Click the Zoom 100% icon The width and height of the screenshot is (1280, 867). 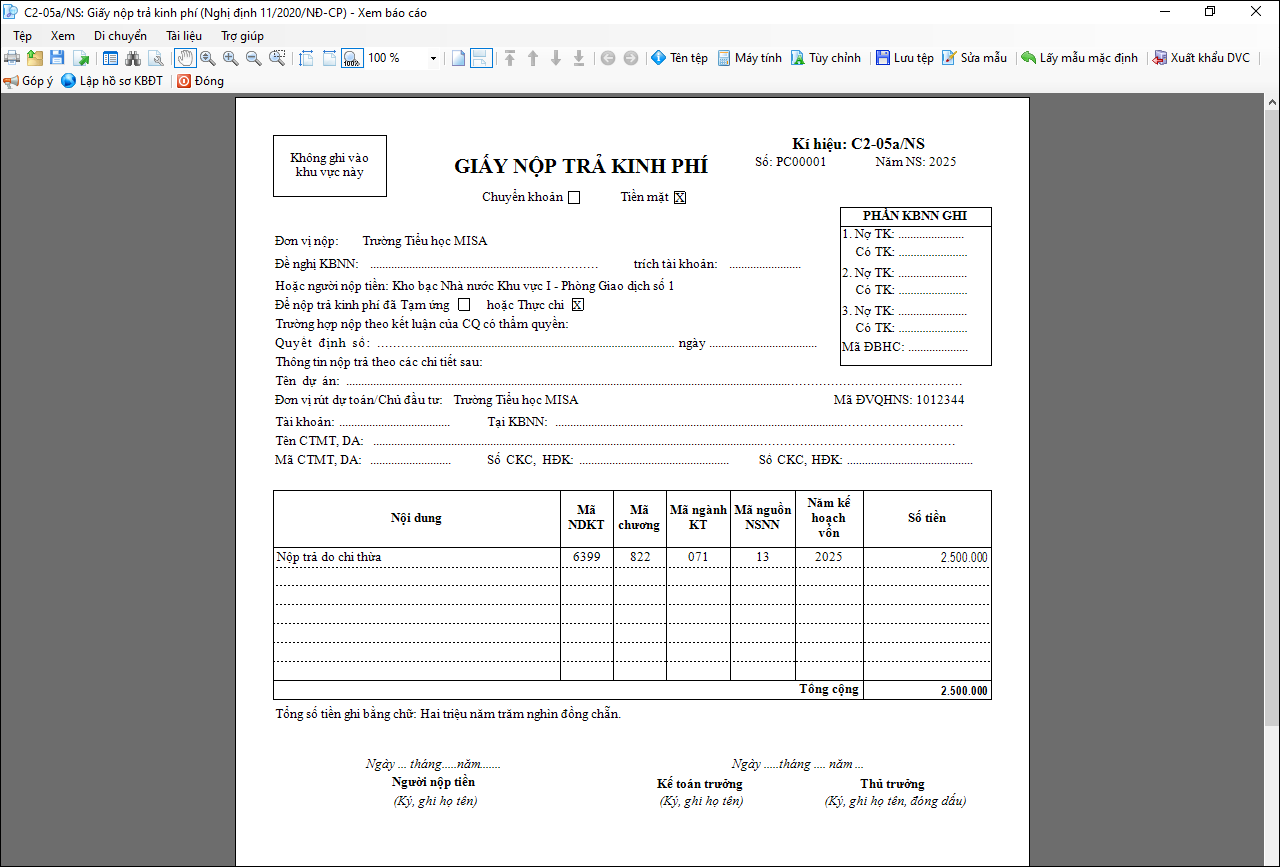tap(352, 58)
